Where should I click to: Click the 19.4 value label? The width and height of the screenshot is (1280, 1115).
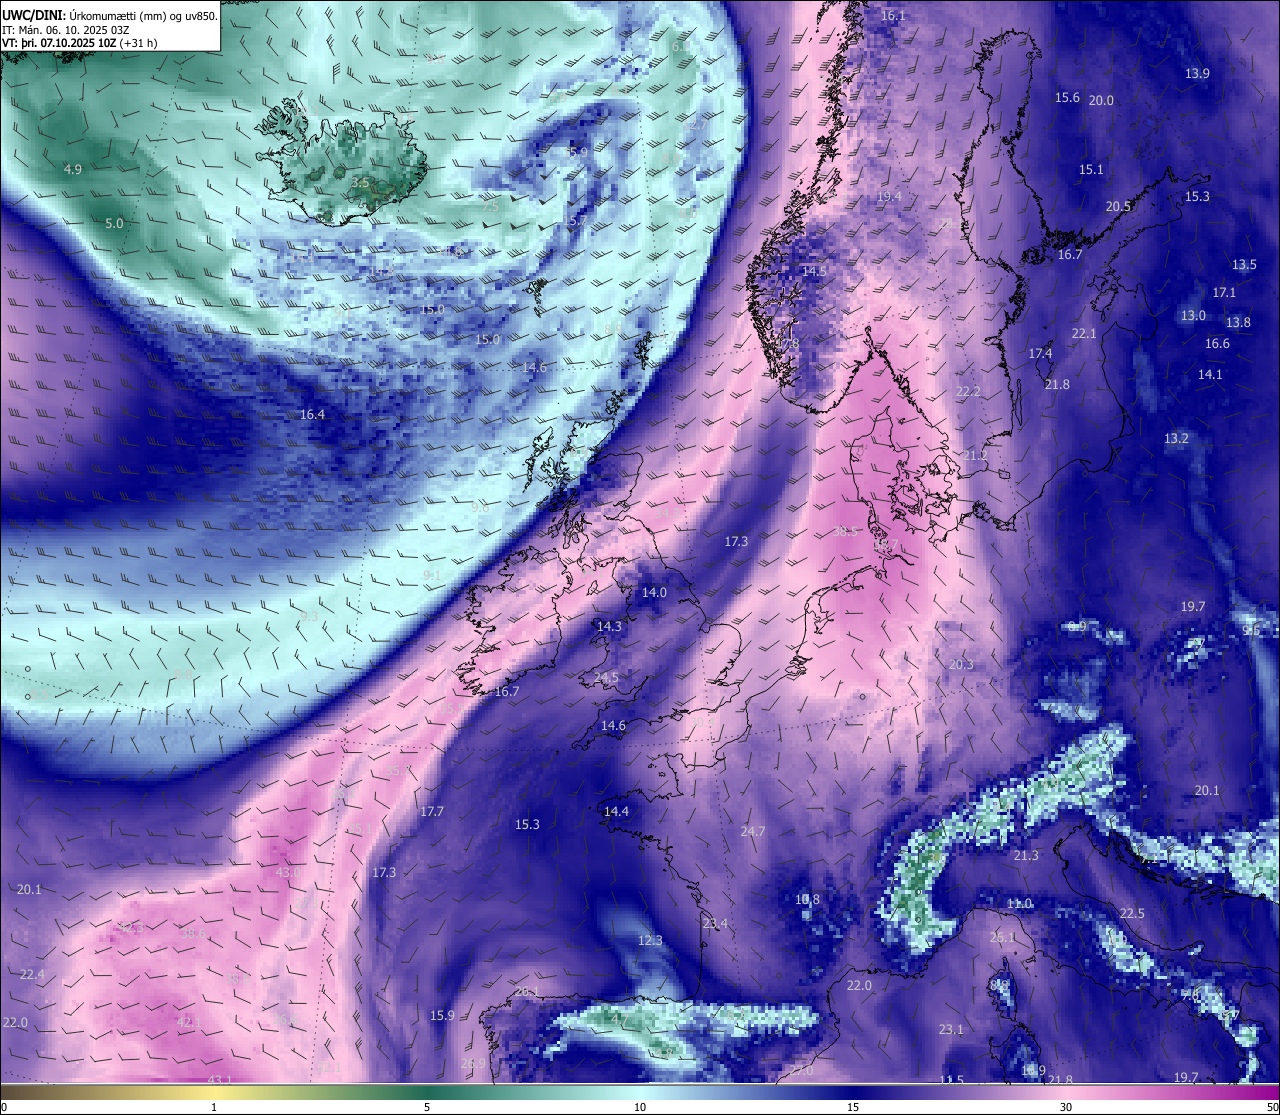(889, 196)
